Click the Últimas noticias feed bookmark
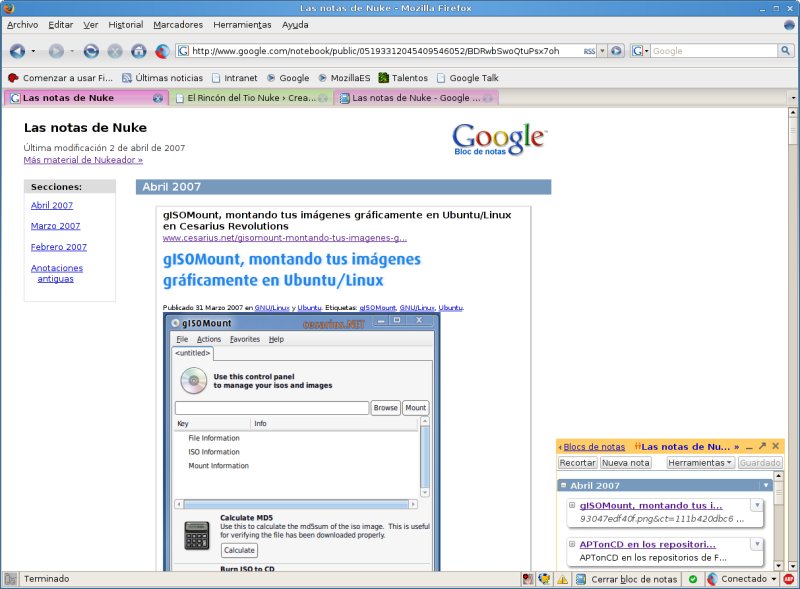The width and height of the screenshot is (800, 589). click(x=162, y=78)
